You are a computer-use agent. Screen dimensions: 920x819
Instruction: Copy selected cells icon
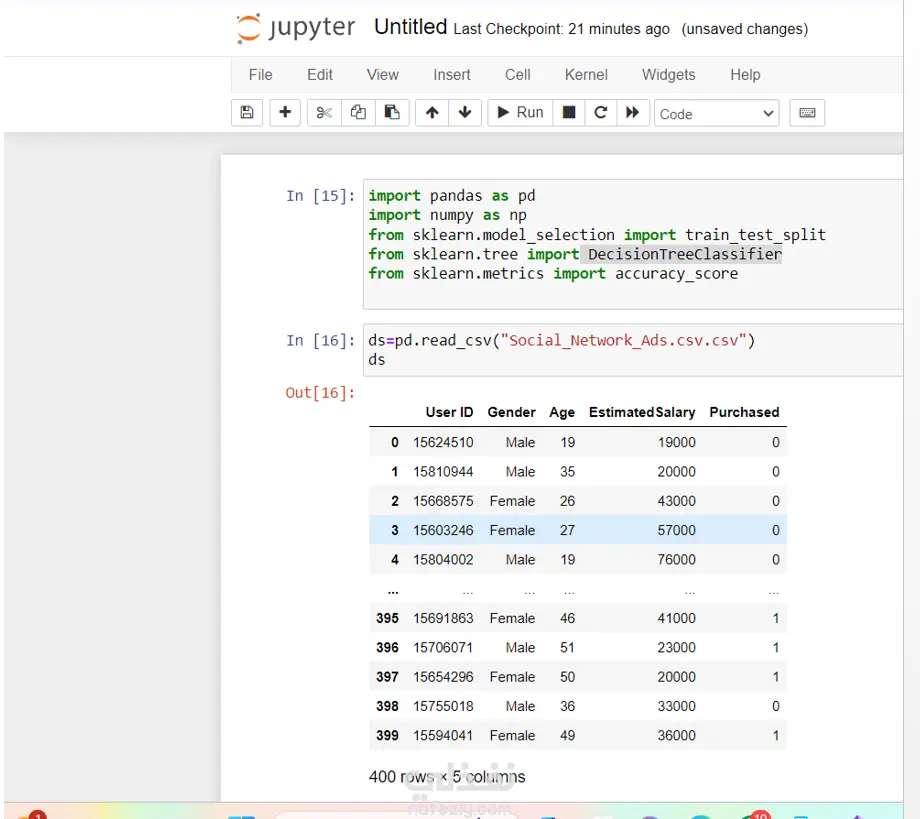pos(358,113)
